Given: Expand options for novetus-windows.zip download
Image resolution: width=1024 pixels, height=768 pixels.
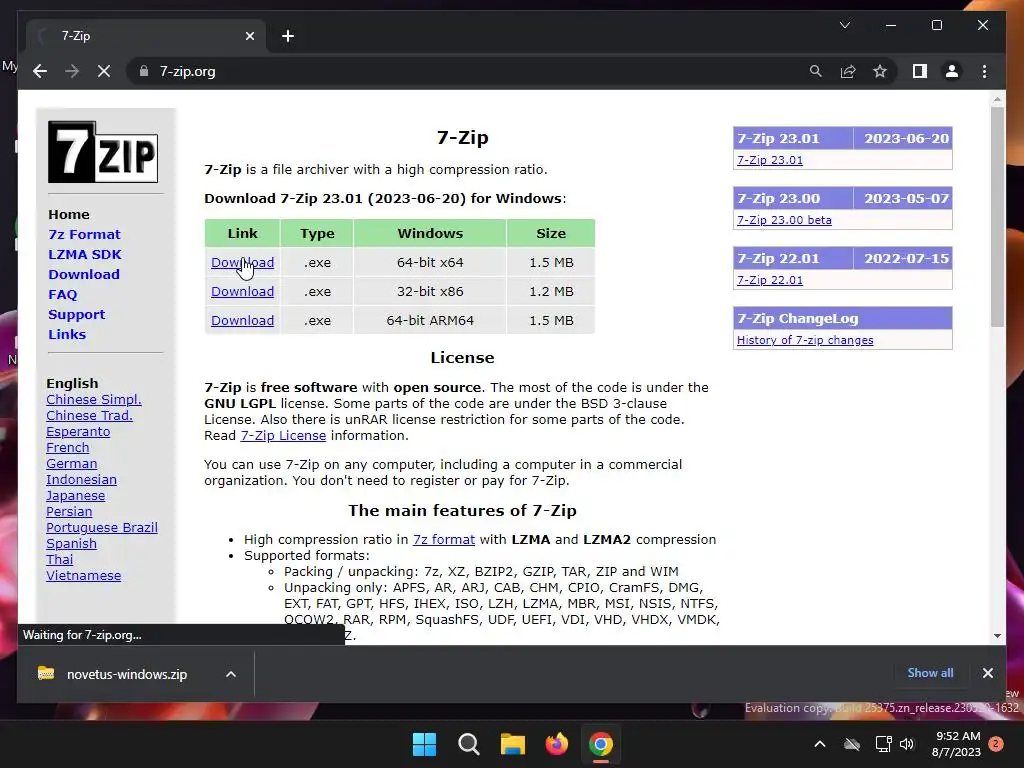Looking at the screenshot, I should (x=231, y=674).
